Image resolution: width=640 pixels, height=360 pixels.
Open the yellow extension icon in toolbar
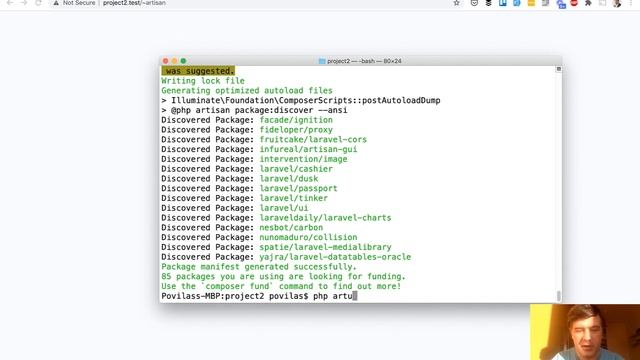click(531, 3)
